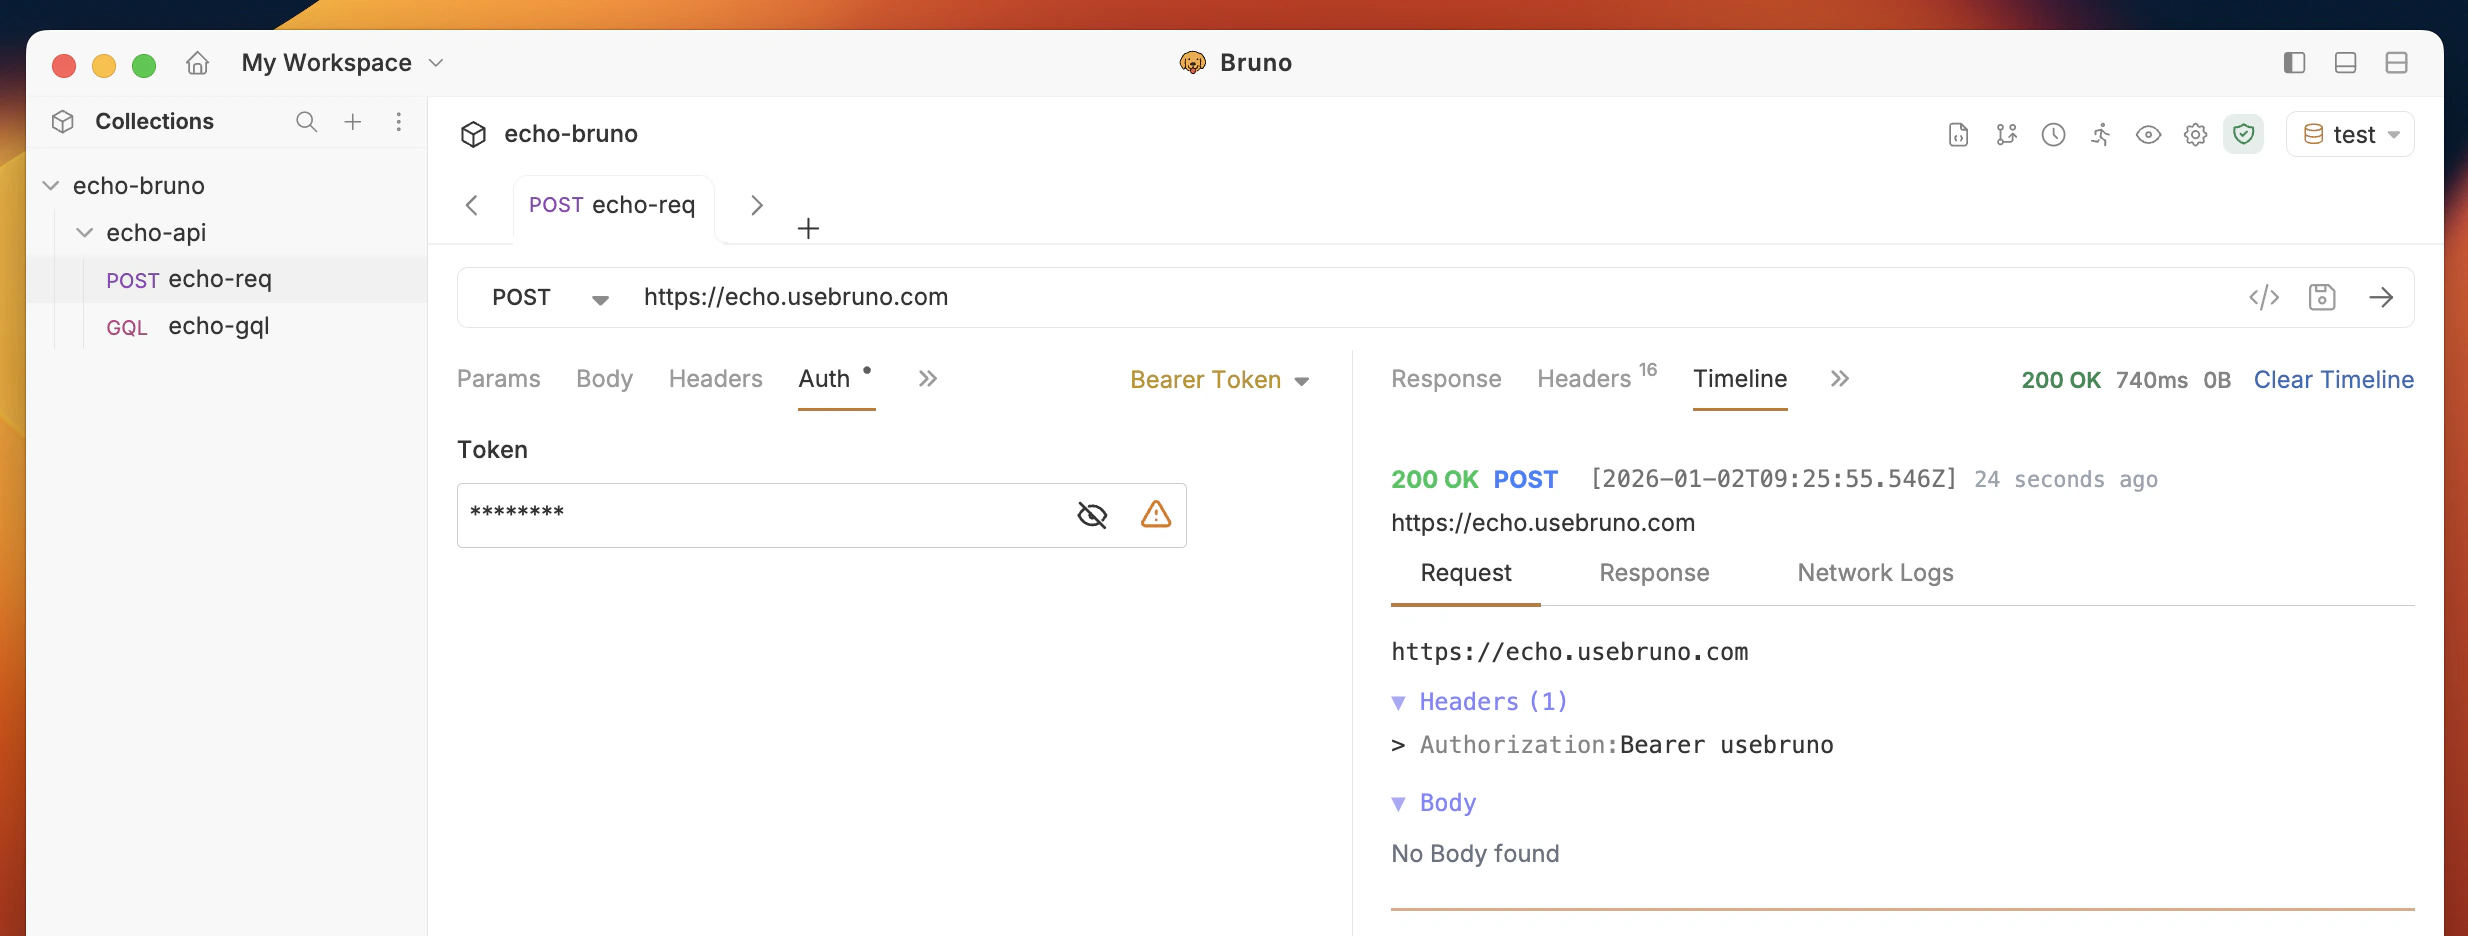Image resolution: width=2468 pixels, height=936 pixels.
Task: Open Bearer Token auth mode dropdown
Action: 1220,380
